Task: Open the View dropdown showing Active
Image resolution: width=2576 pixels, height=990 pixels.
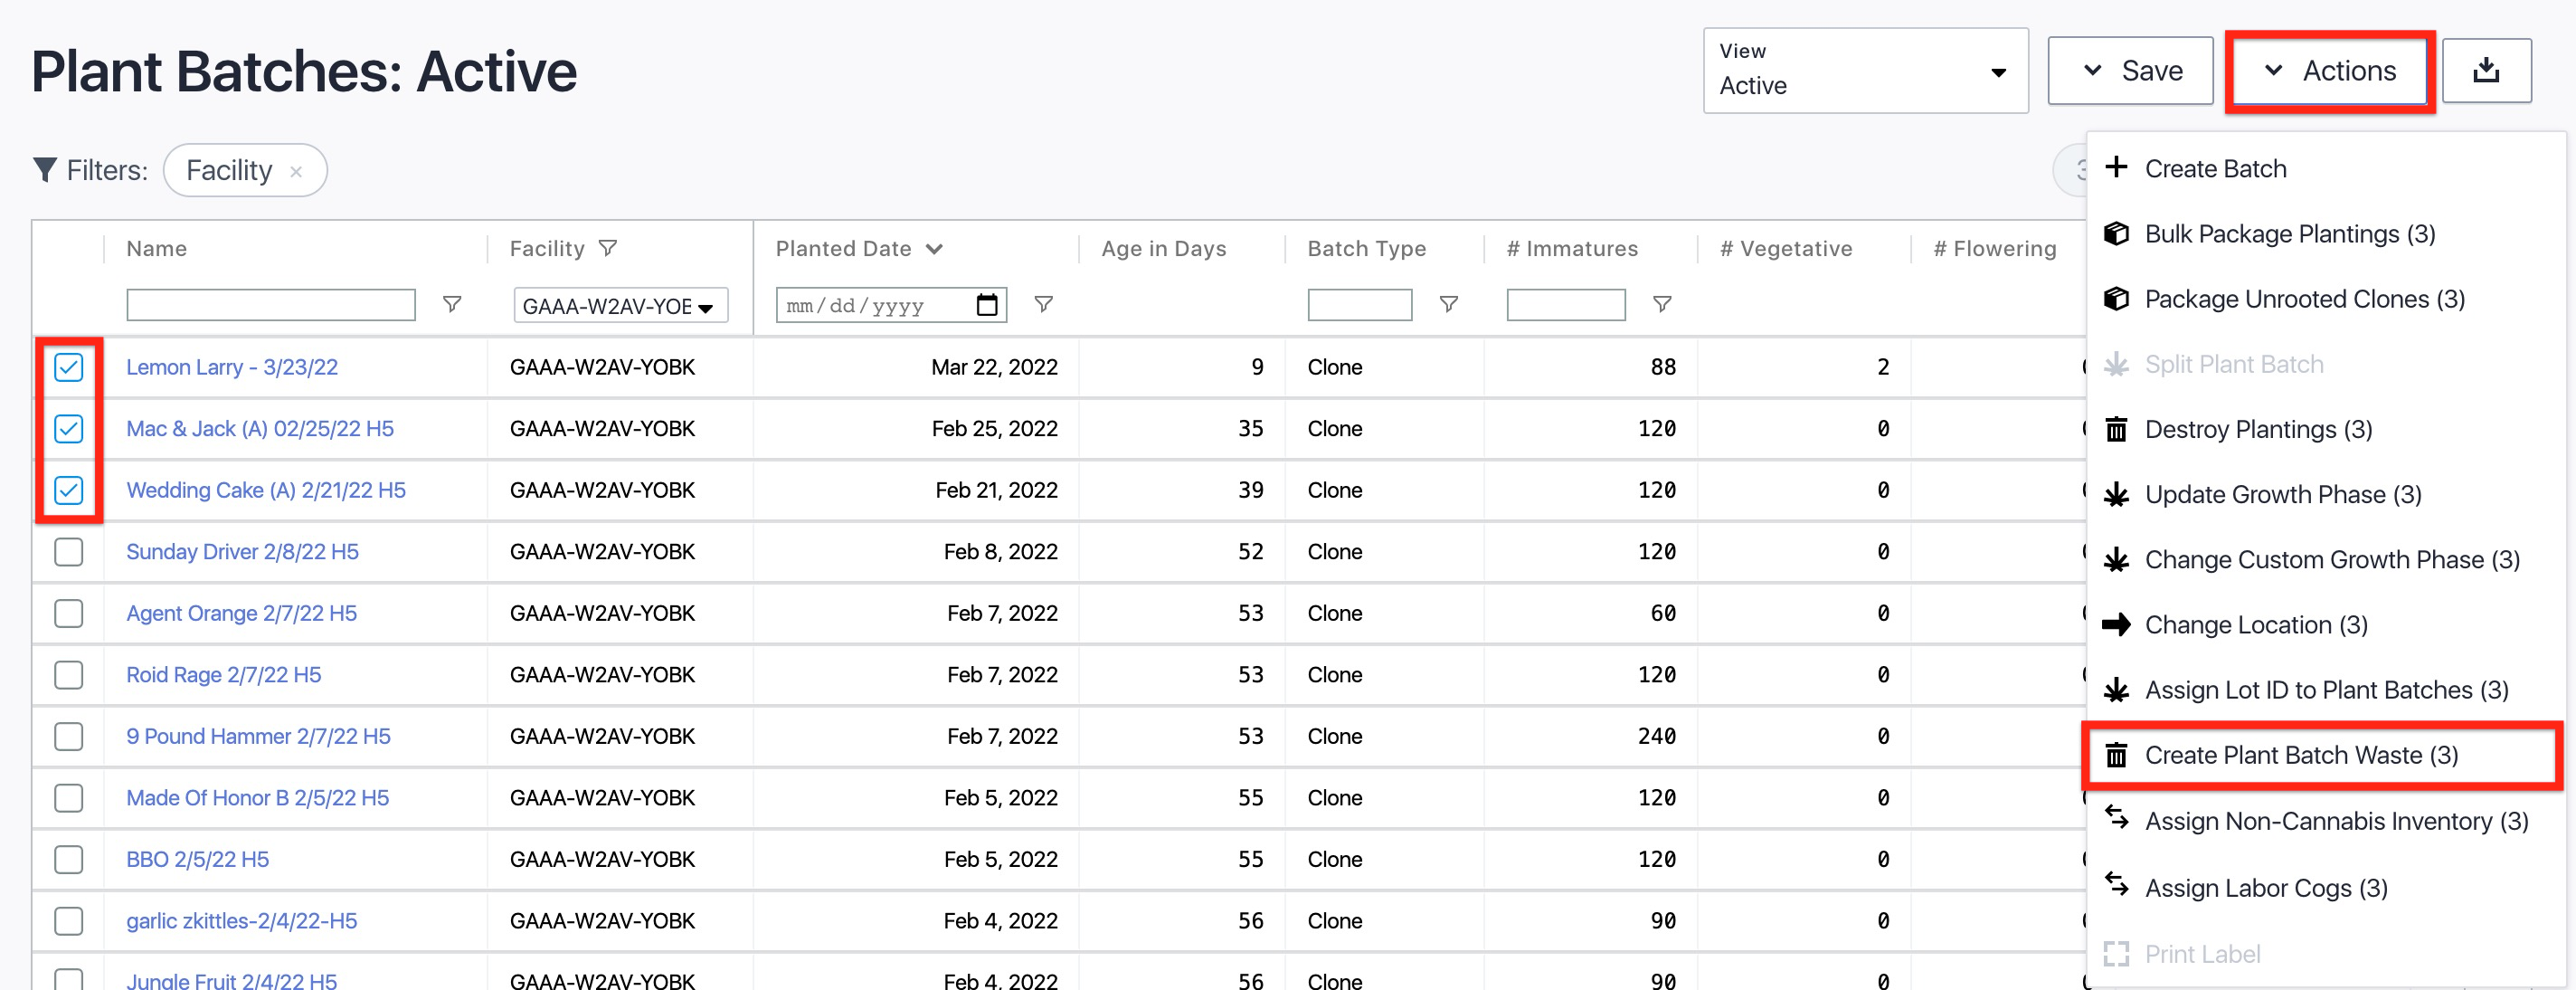Action: pyautogui.click(x=1865, y=70)
